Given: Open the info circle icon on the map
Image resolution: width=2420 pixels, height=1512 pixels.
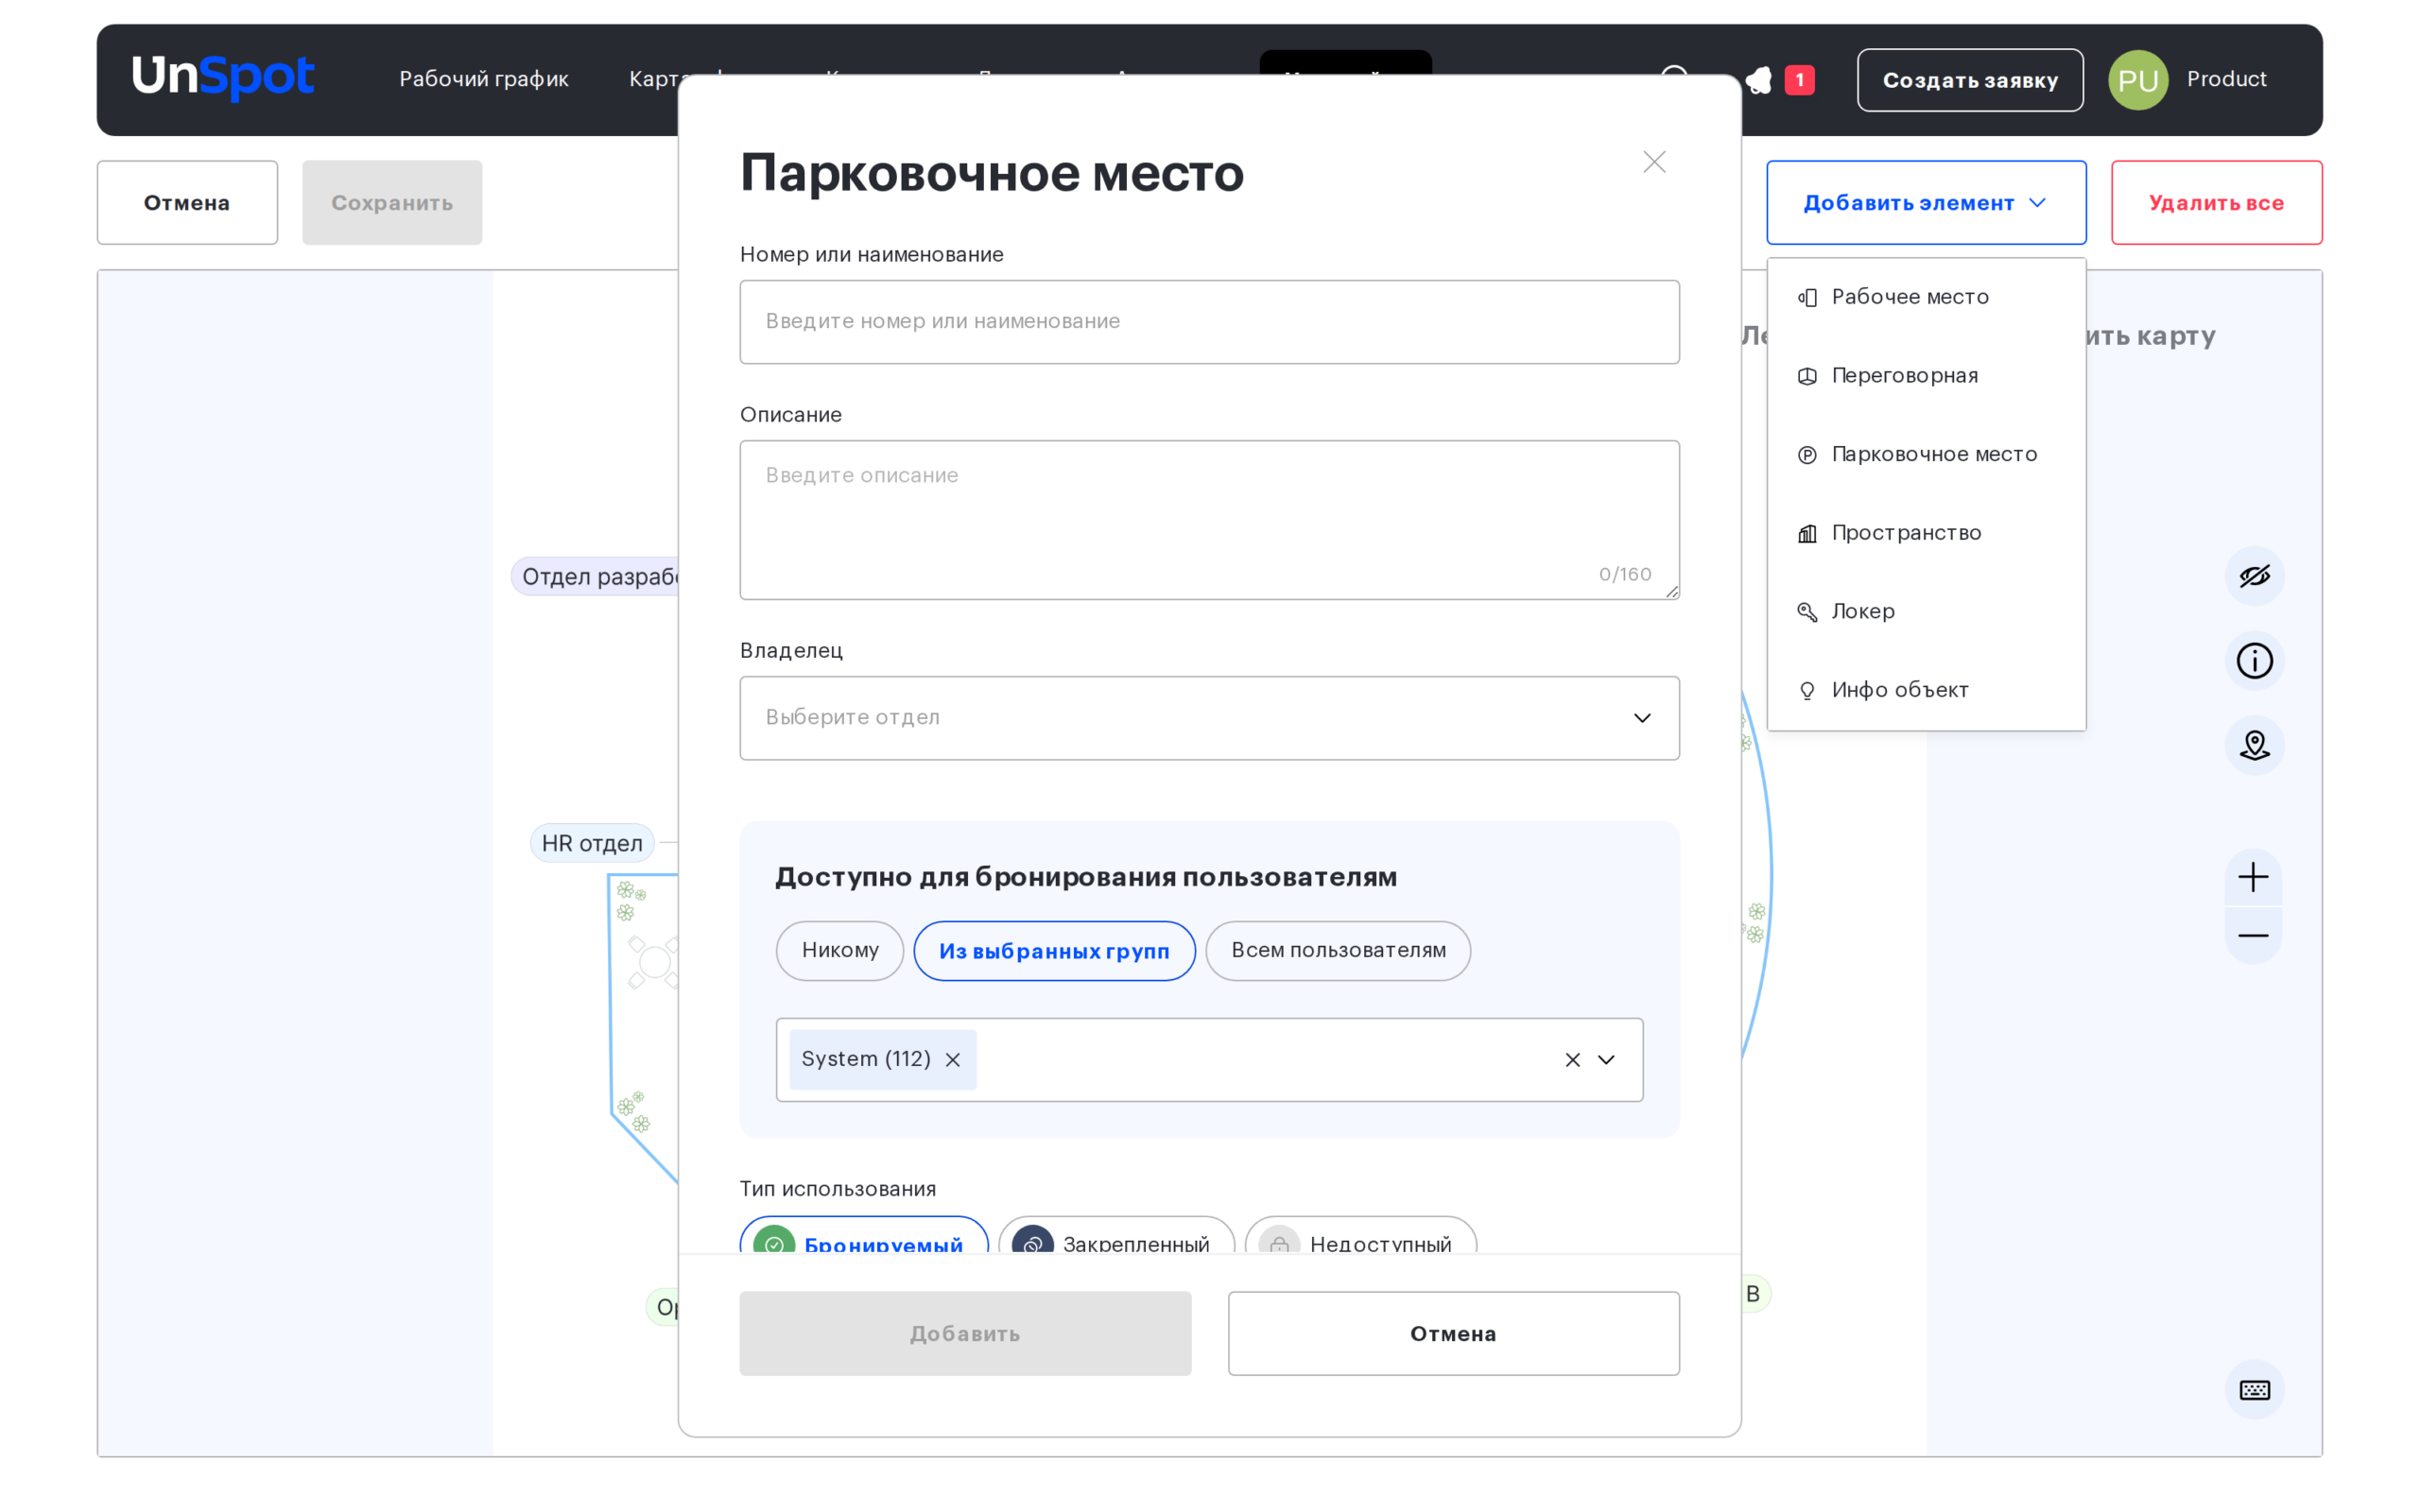Looking at the screenshot, I should [2254, 661].
